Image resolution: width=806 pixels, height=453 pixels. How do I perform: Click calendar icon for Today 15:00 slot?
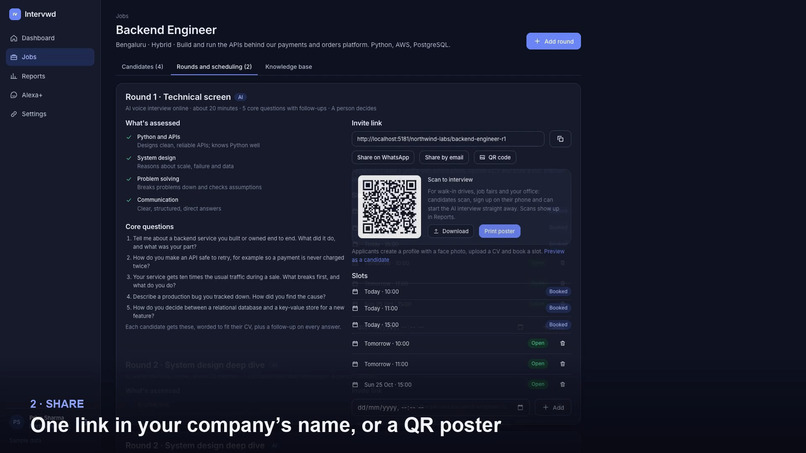pyautogui.click(x=355, y=325)
